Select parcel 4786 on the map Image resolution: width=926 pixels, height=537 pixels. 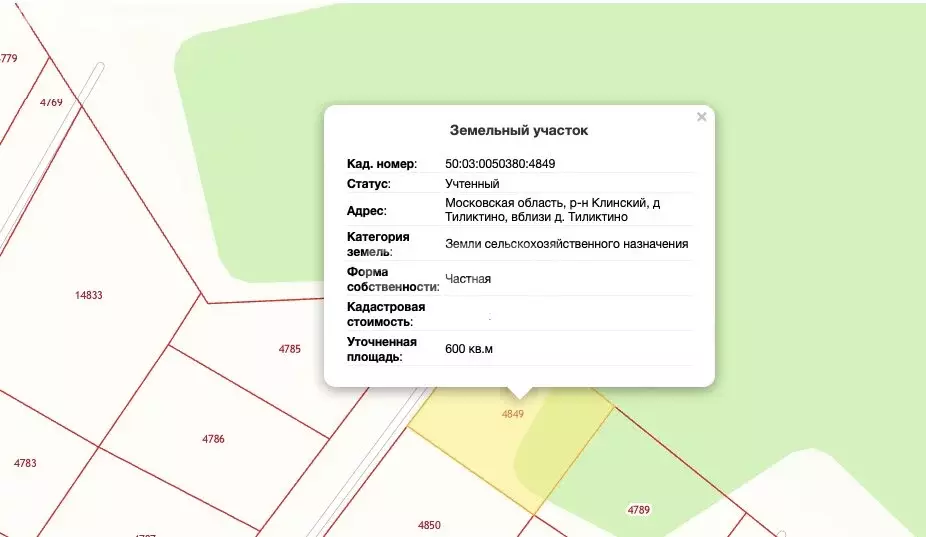pyautogui.click(x=213, y=439)
